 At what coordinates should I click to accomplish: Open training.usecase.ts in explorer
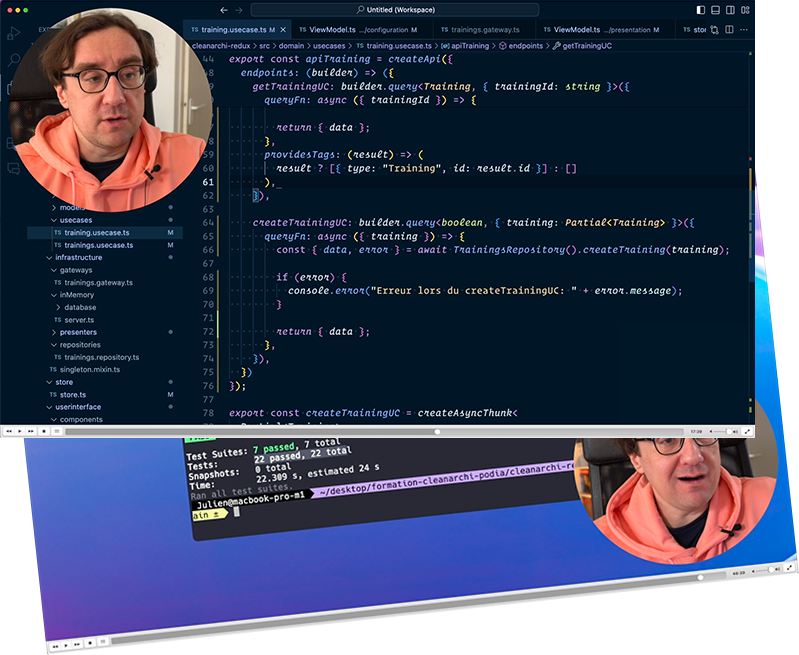click(97, 232)
